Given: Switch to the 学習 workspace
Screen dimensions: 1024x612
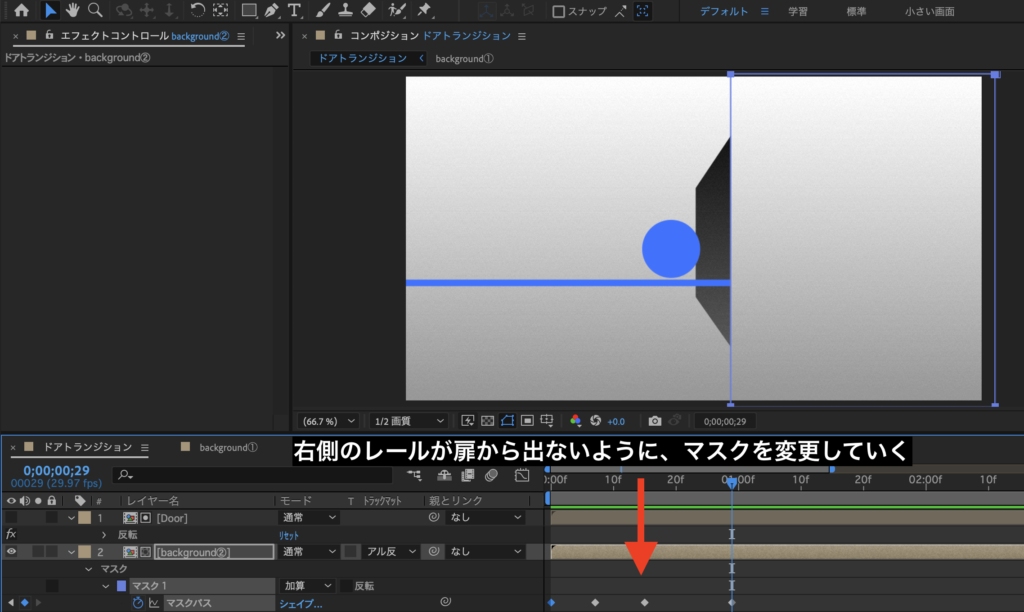Looking at the screenshot, I should (x=798, y=12).
